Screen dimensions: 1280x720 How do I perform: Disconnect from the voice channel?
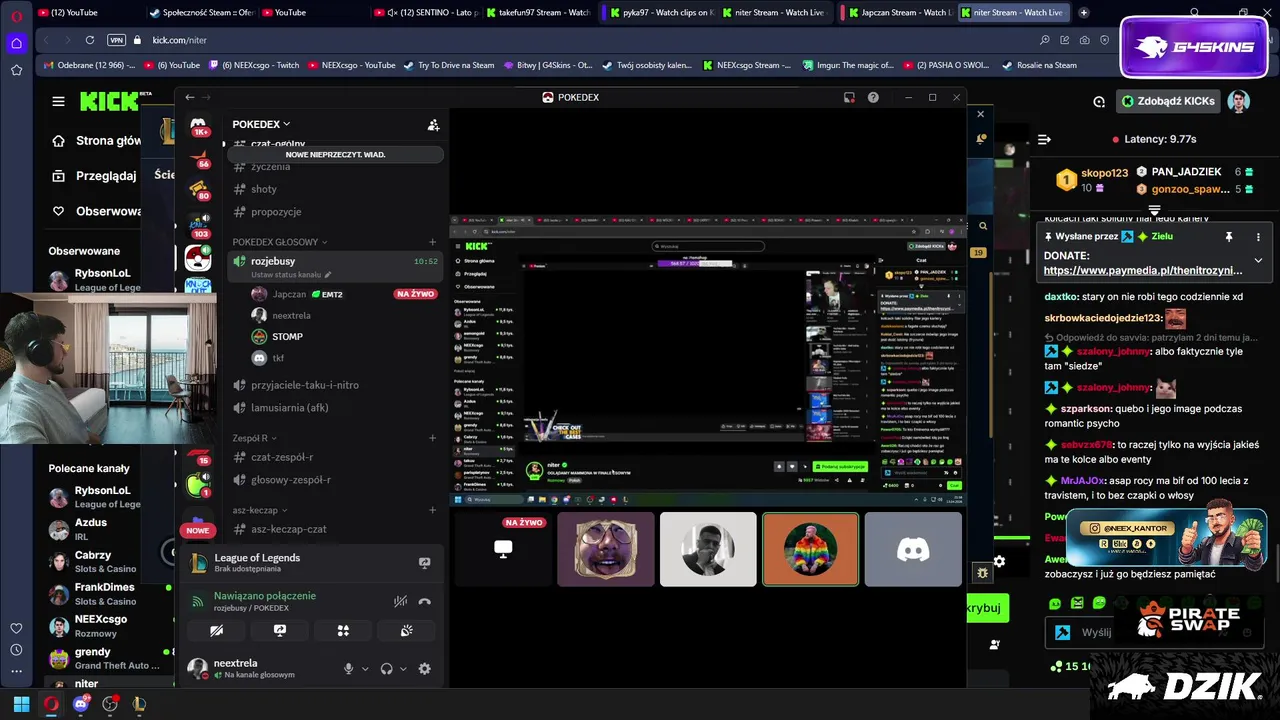pyautogui.click(x=424, y=601)
